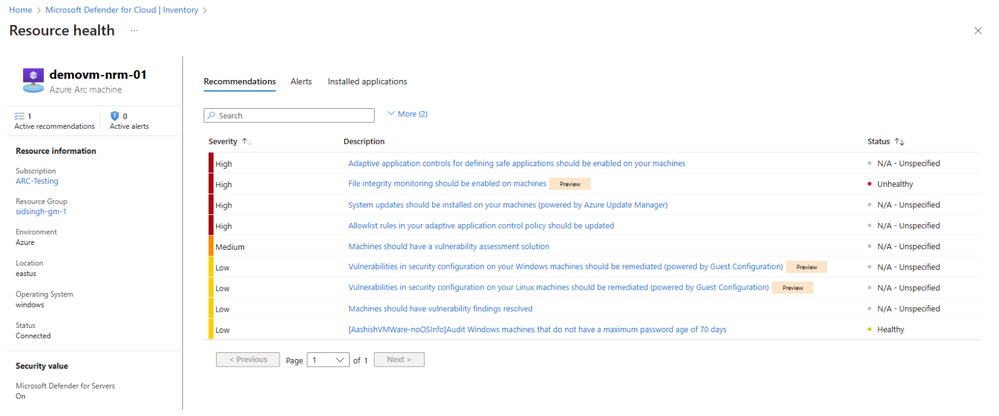Viewport: 999px width, 416px height.
Task: Click the green Healthy status dot
Action: pyautogui.click(x=869, y=329)
